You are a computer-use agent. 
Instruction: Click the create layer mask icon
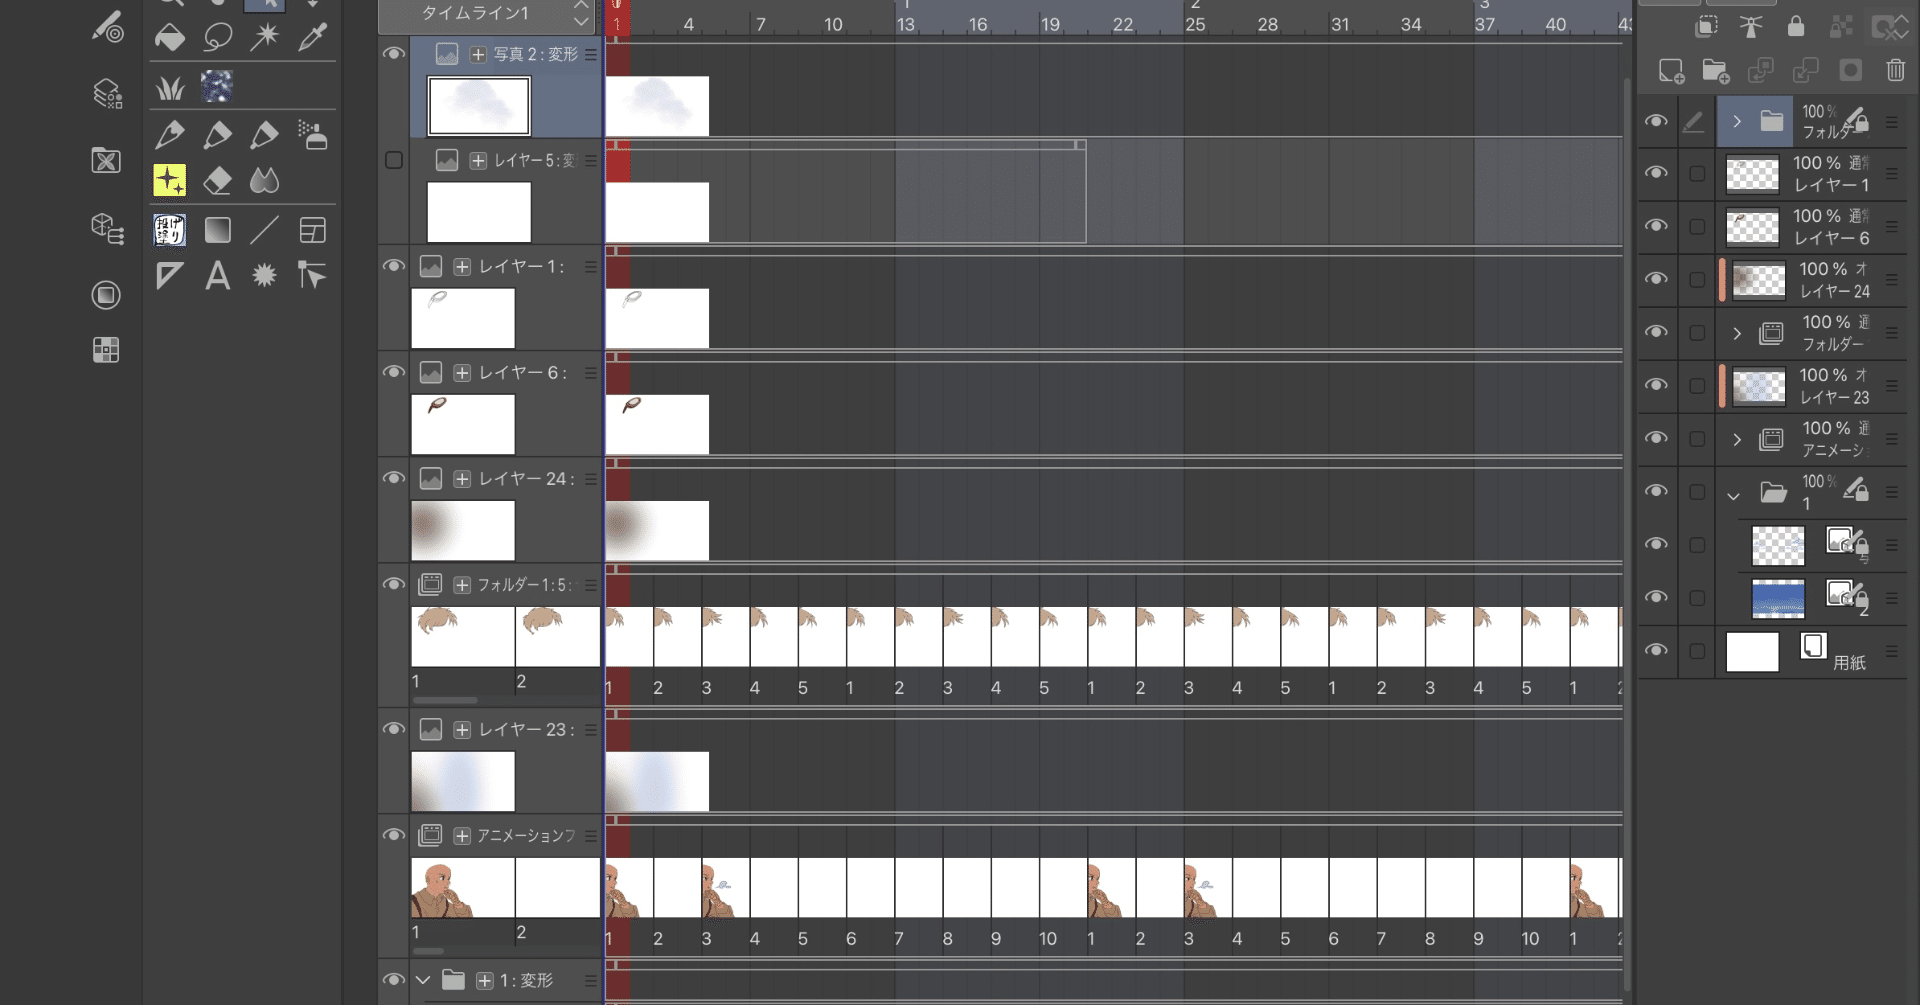[1850, 70]
